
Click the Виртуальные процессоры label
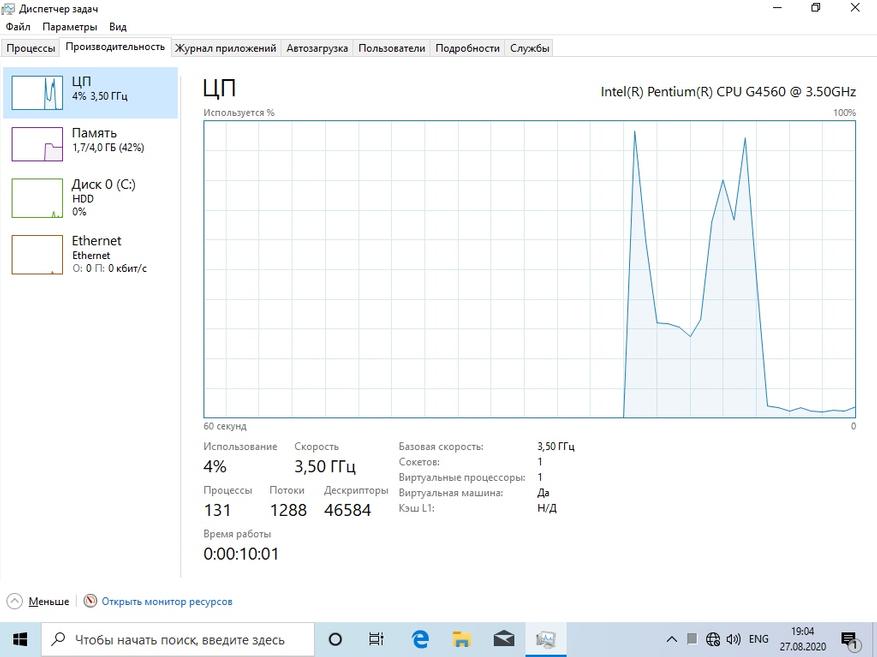[462, 478]
